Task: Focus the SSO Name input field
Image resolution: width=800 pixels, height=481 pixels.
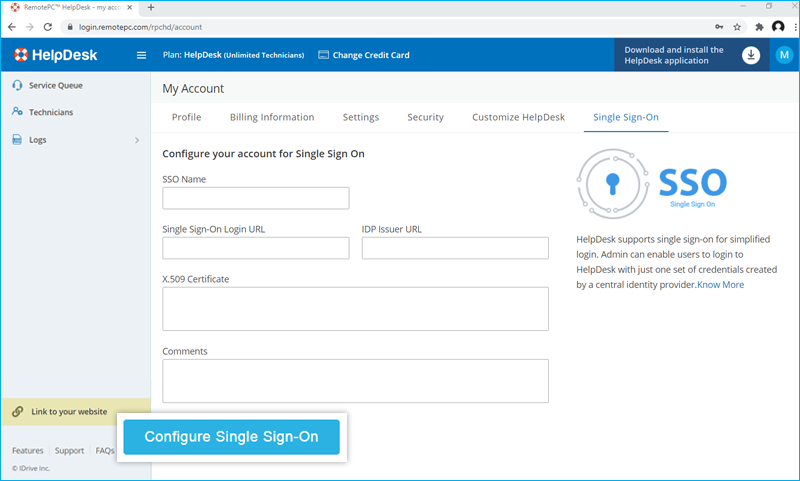Action: pos(255,198)
